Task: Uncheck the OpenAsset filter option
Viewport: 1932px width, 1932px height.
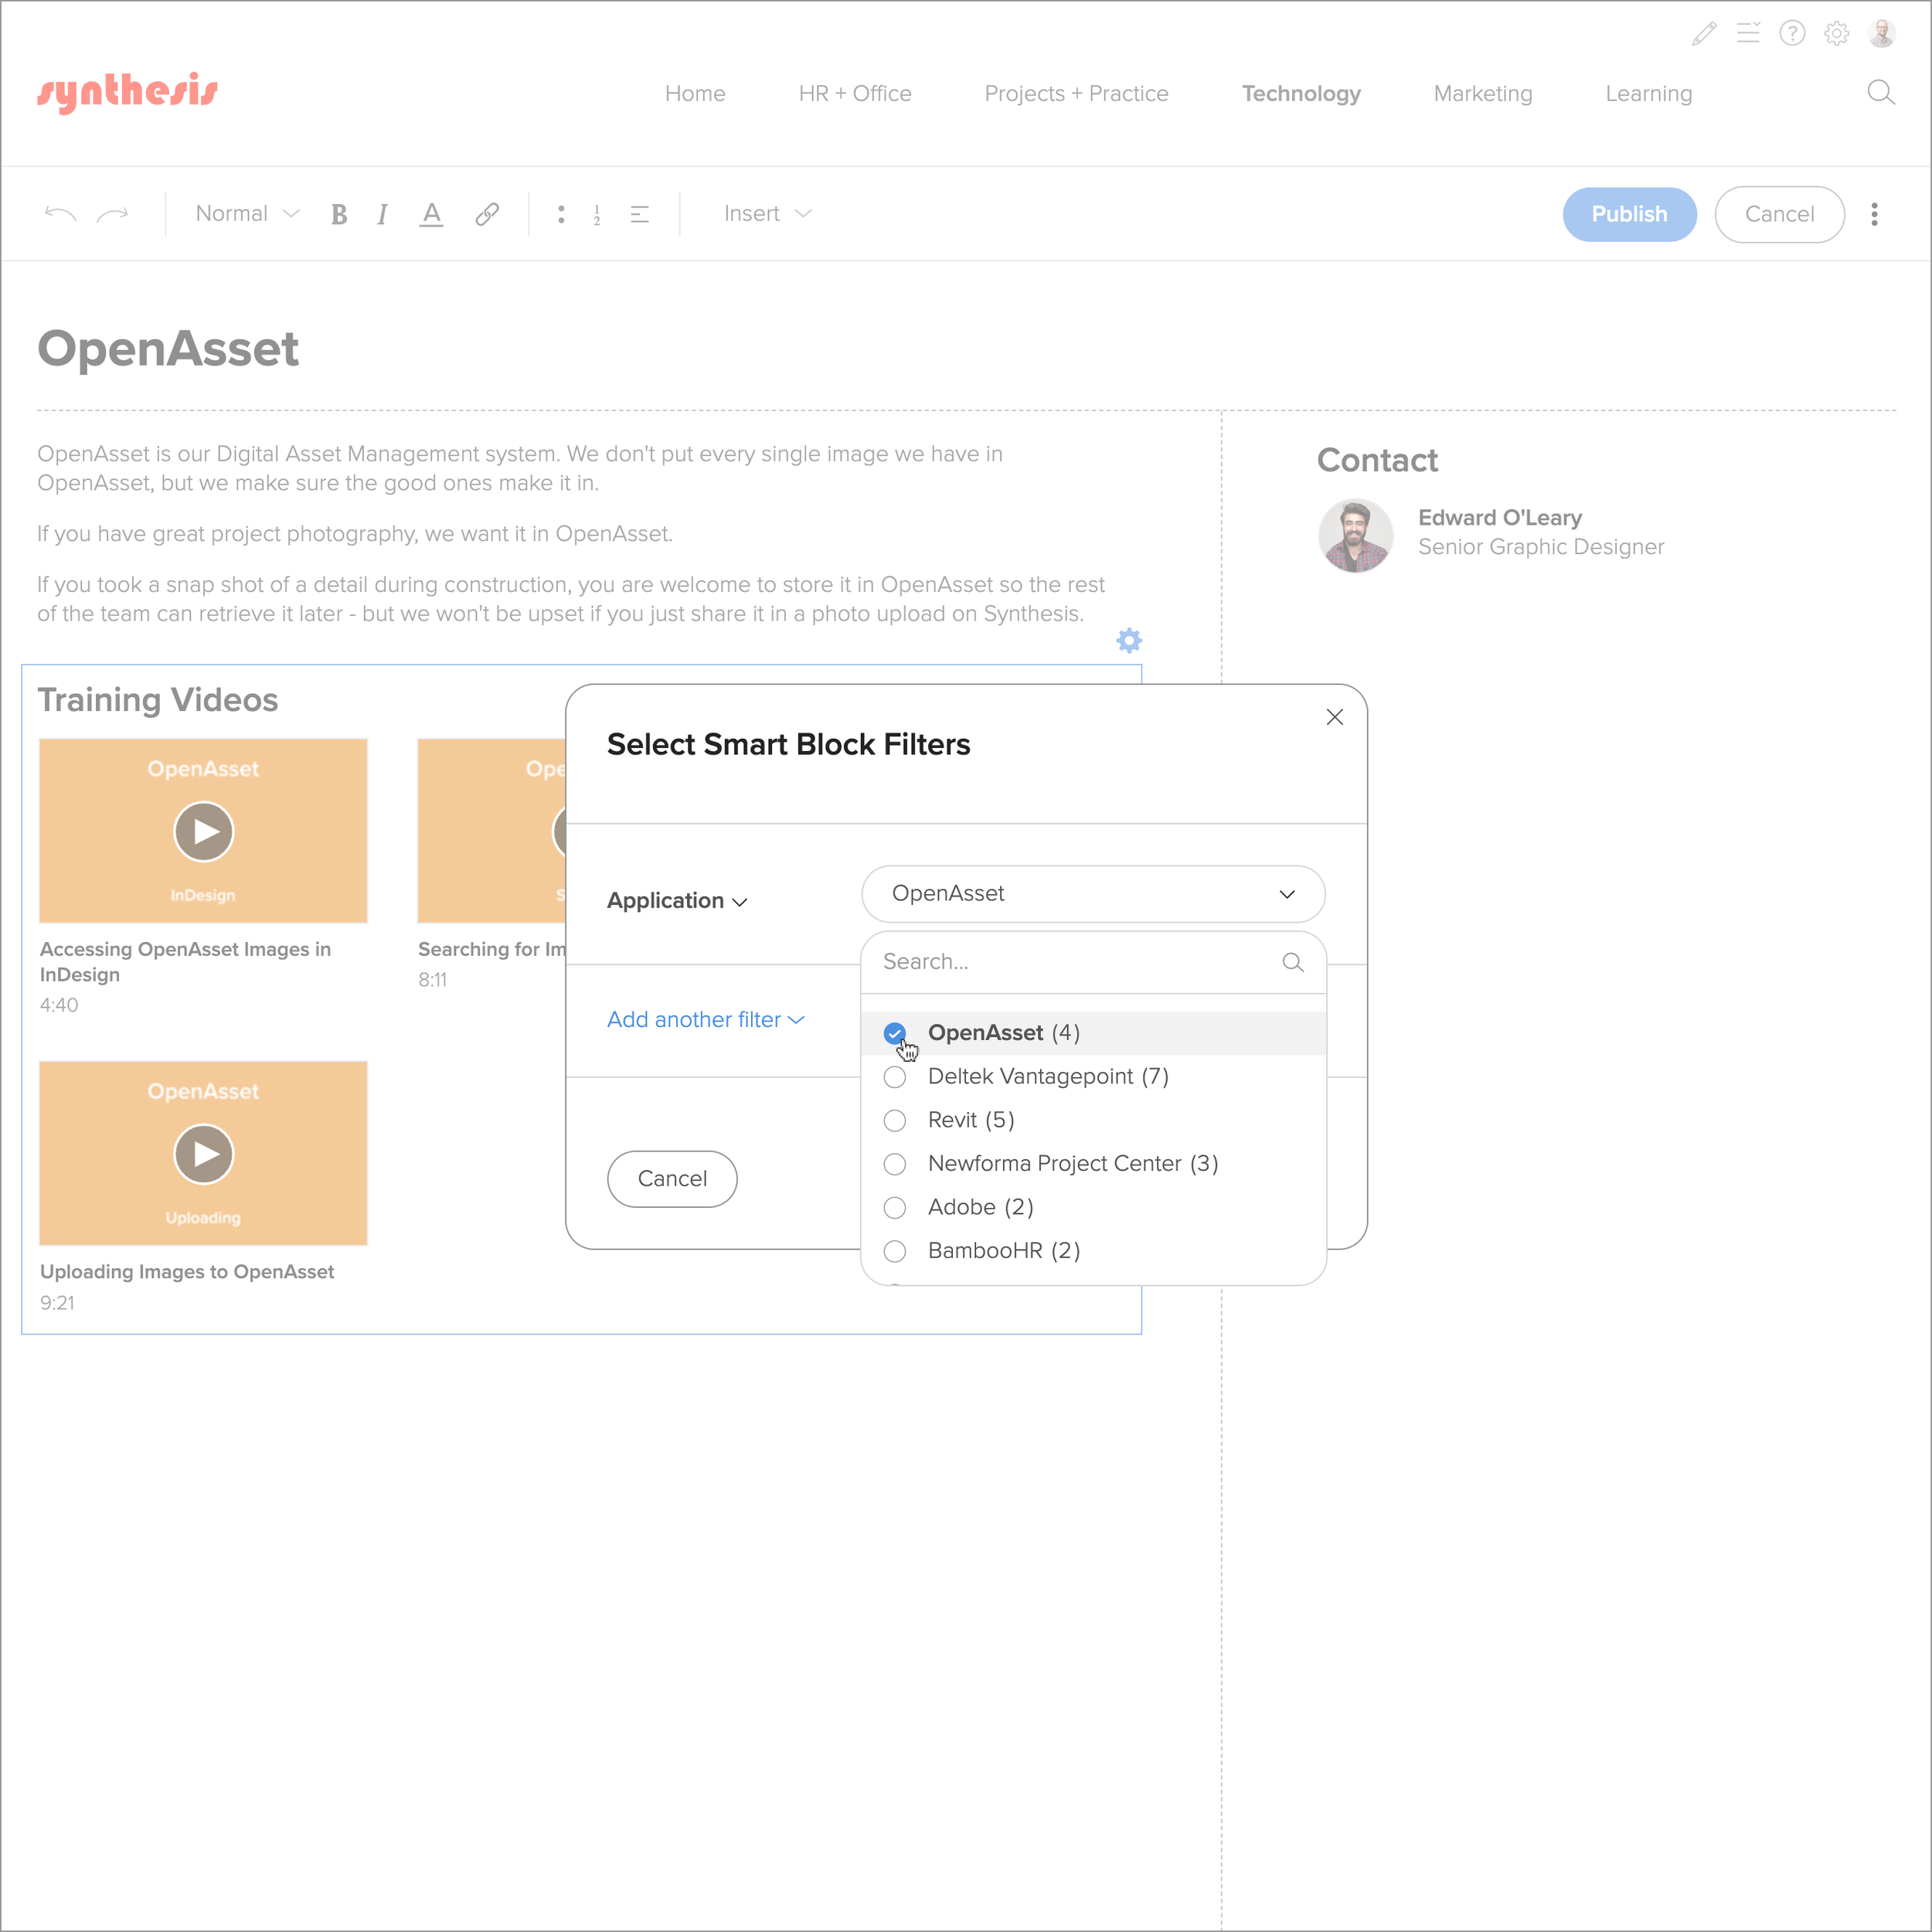Action: click(895, 1033)
